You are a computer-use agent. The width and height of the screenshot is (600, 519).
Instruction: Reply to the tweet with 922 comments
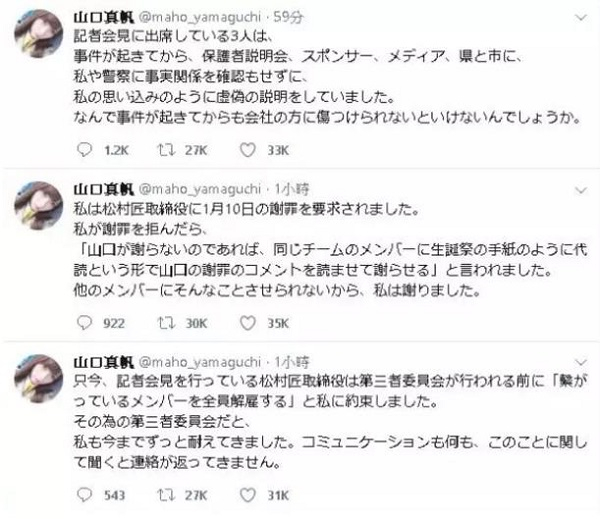click(x=85, y=323)
